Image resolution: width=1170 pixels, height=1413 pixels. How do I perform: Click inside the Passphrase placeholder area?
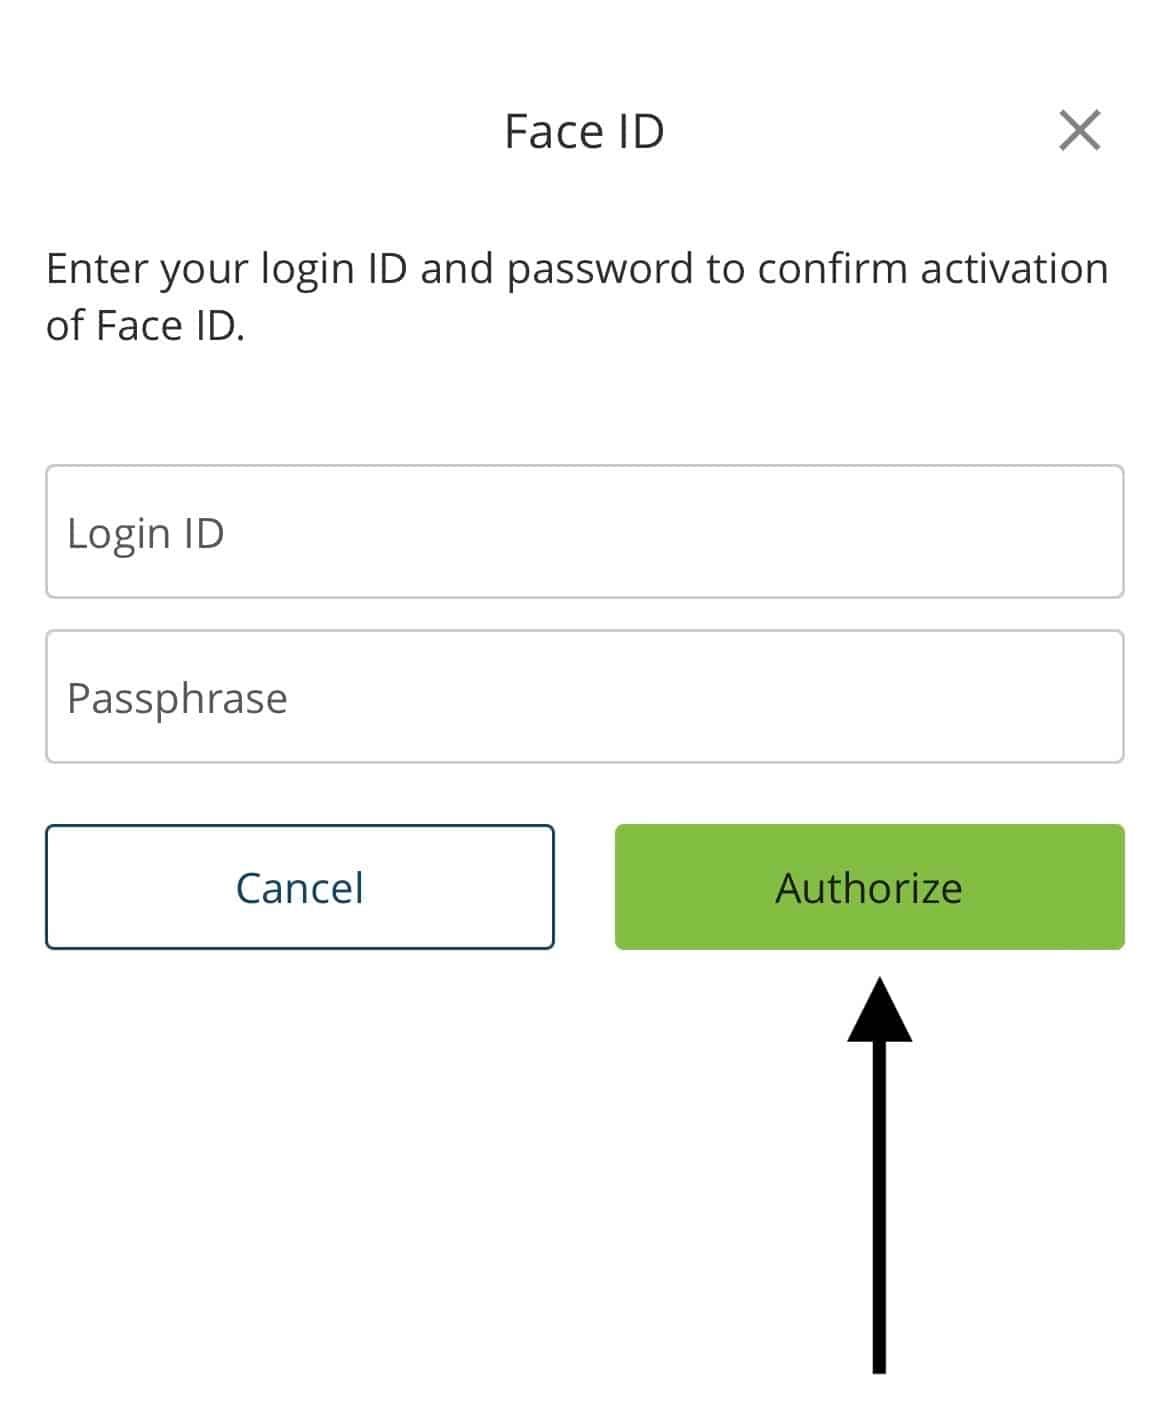177,696
